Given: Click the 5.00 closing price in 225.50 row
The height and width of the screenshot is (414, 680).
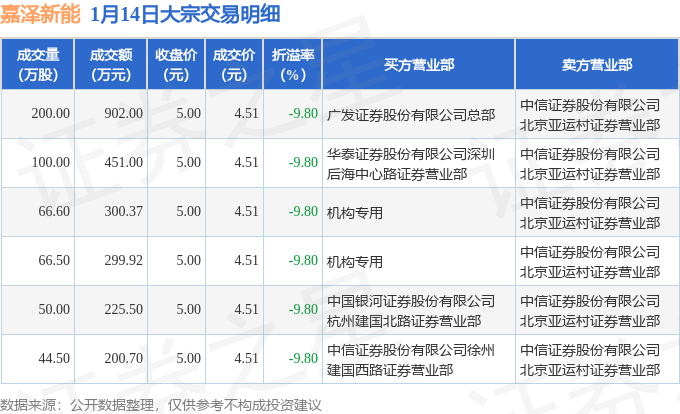Looking at the screenshot, I should tap(189, 310).
